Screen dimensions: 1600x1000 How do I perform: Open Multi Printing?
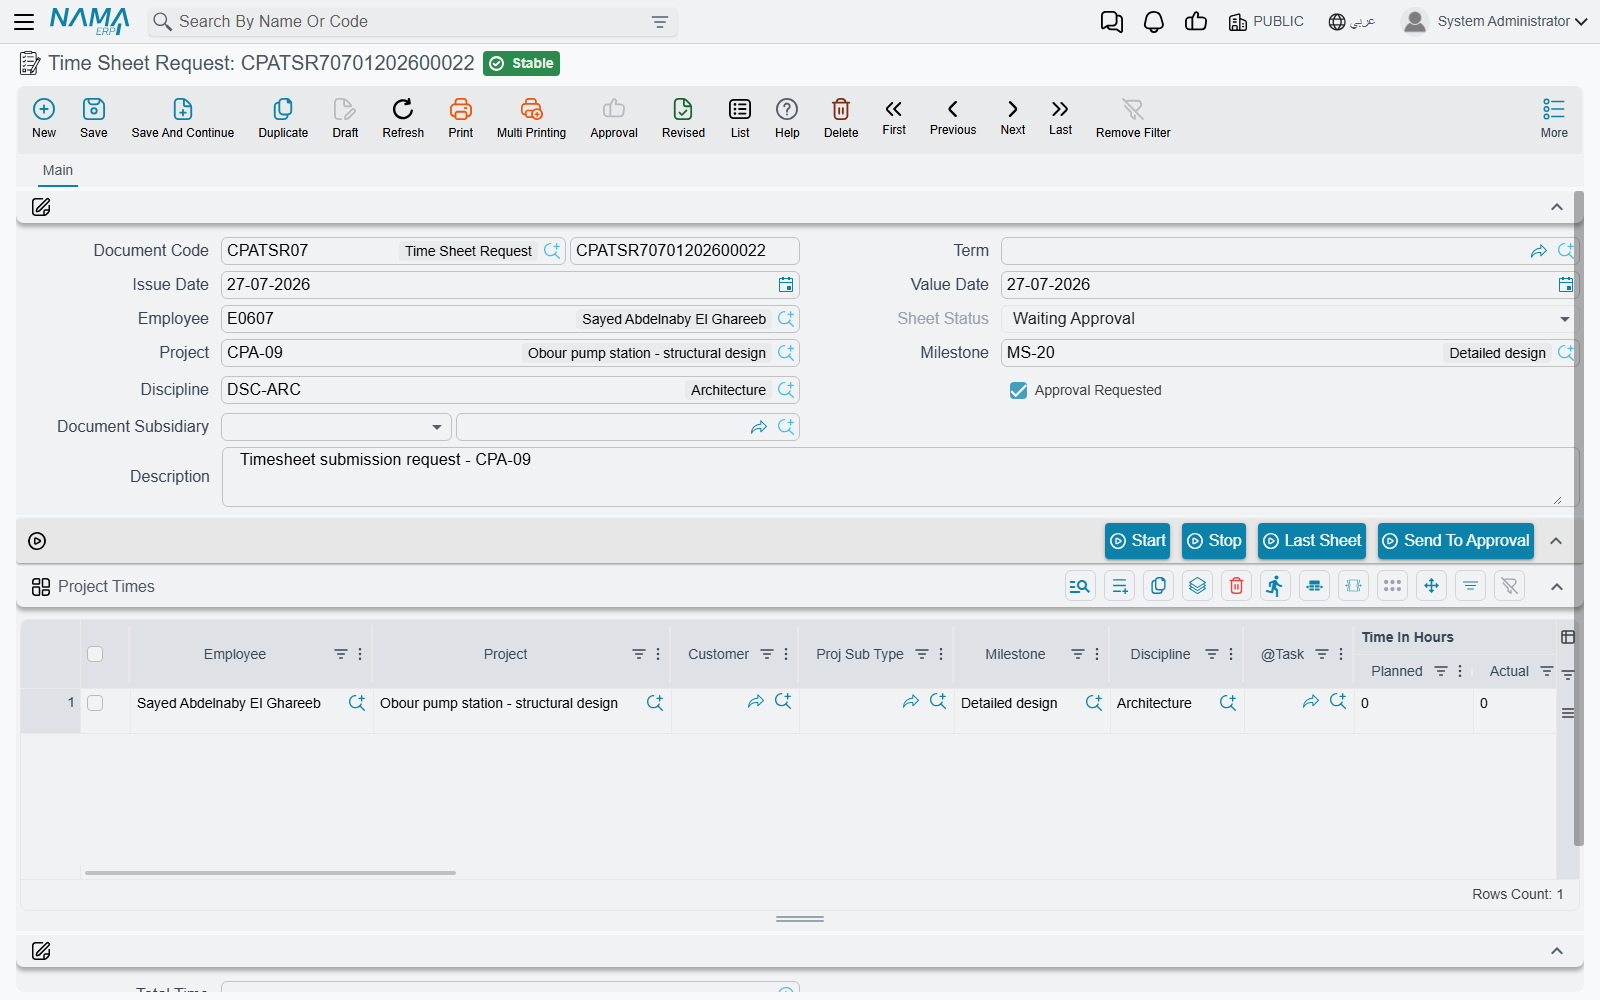531,118
